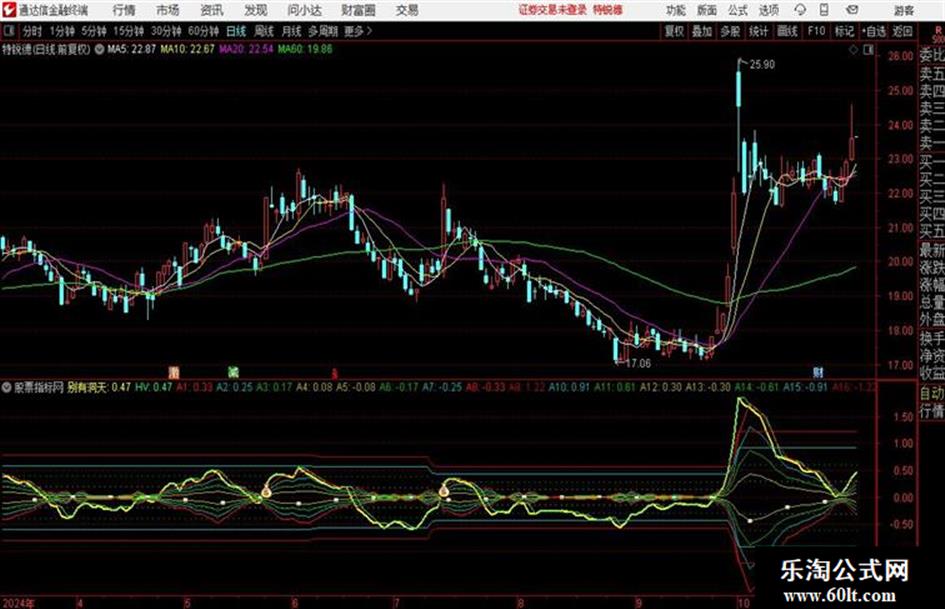Image resolution: width=945 pixels, height=609 pixels.
Task: Expand main chart indicator dropdown arrow
Action: 99,49
